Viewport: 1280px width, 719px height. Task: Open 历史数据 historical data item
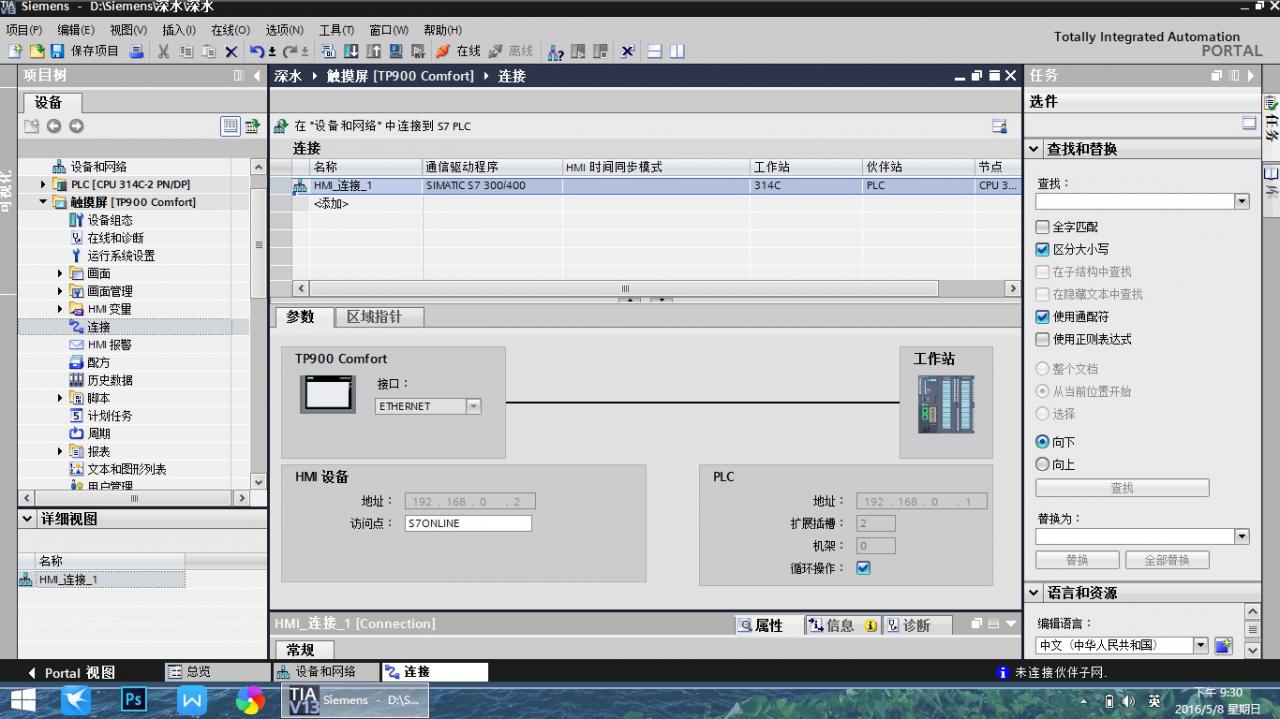pos(109,380)
